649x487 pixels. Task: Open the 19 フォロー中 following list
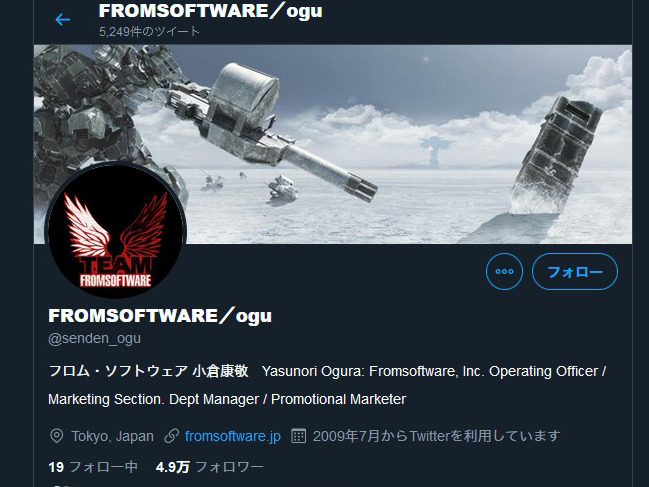click(93, 467)
